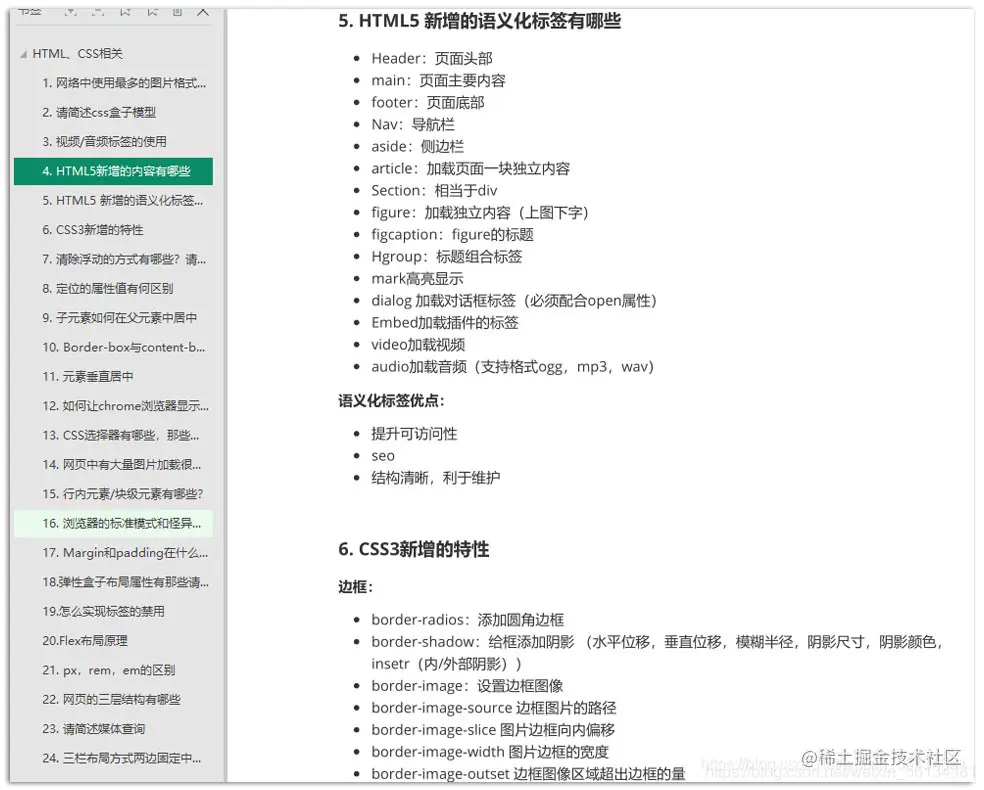984x790 pixels.
Task: Click the Hgroup:标题组合标签 line
Action: (446, 257)
